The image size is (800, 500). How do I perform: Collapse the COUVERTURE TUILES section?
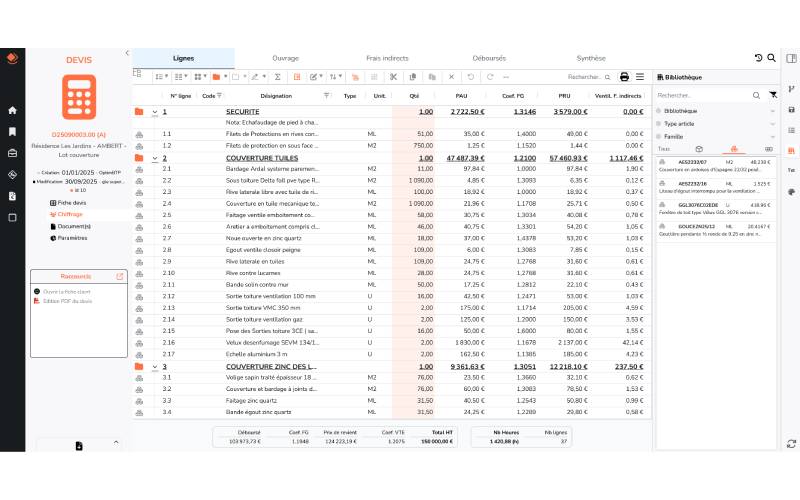click(155, 158)
